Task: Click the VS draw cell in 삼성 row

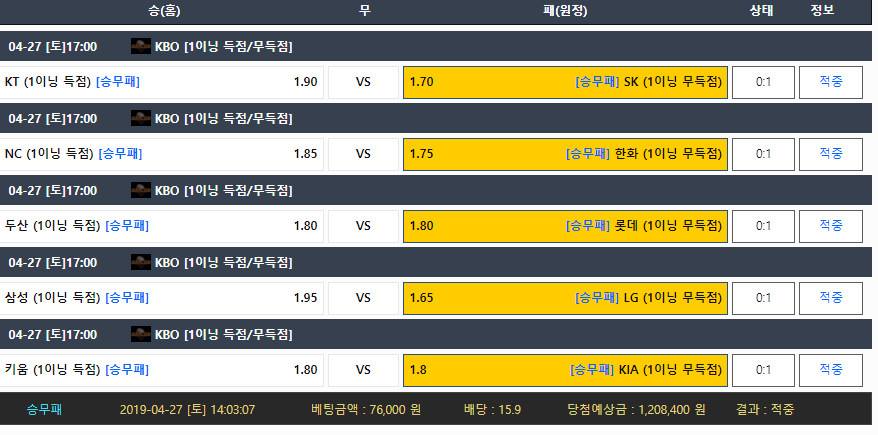Action: tap(363, 298)
